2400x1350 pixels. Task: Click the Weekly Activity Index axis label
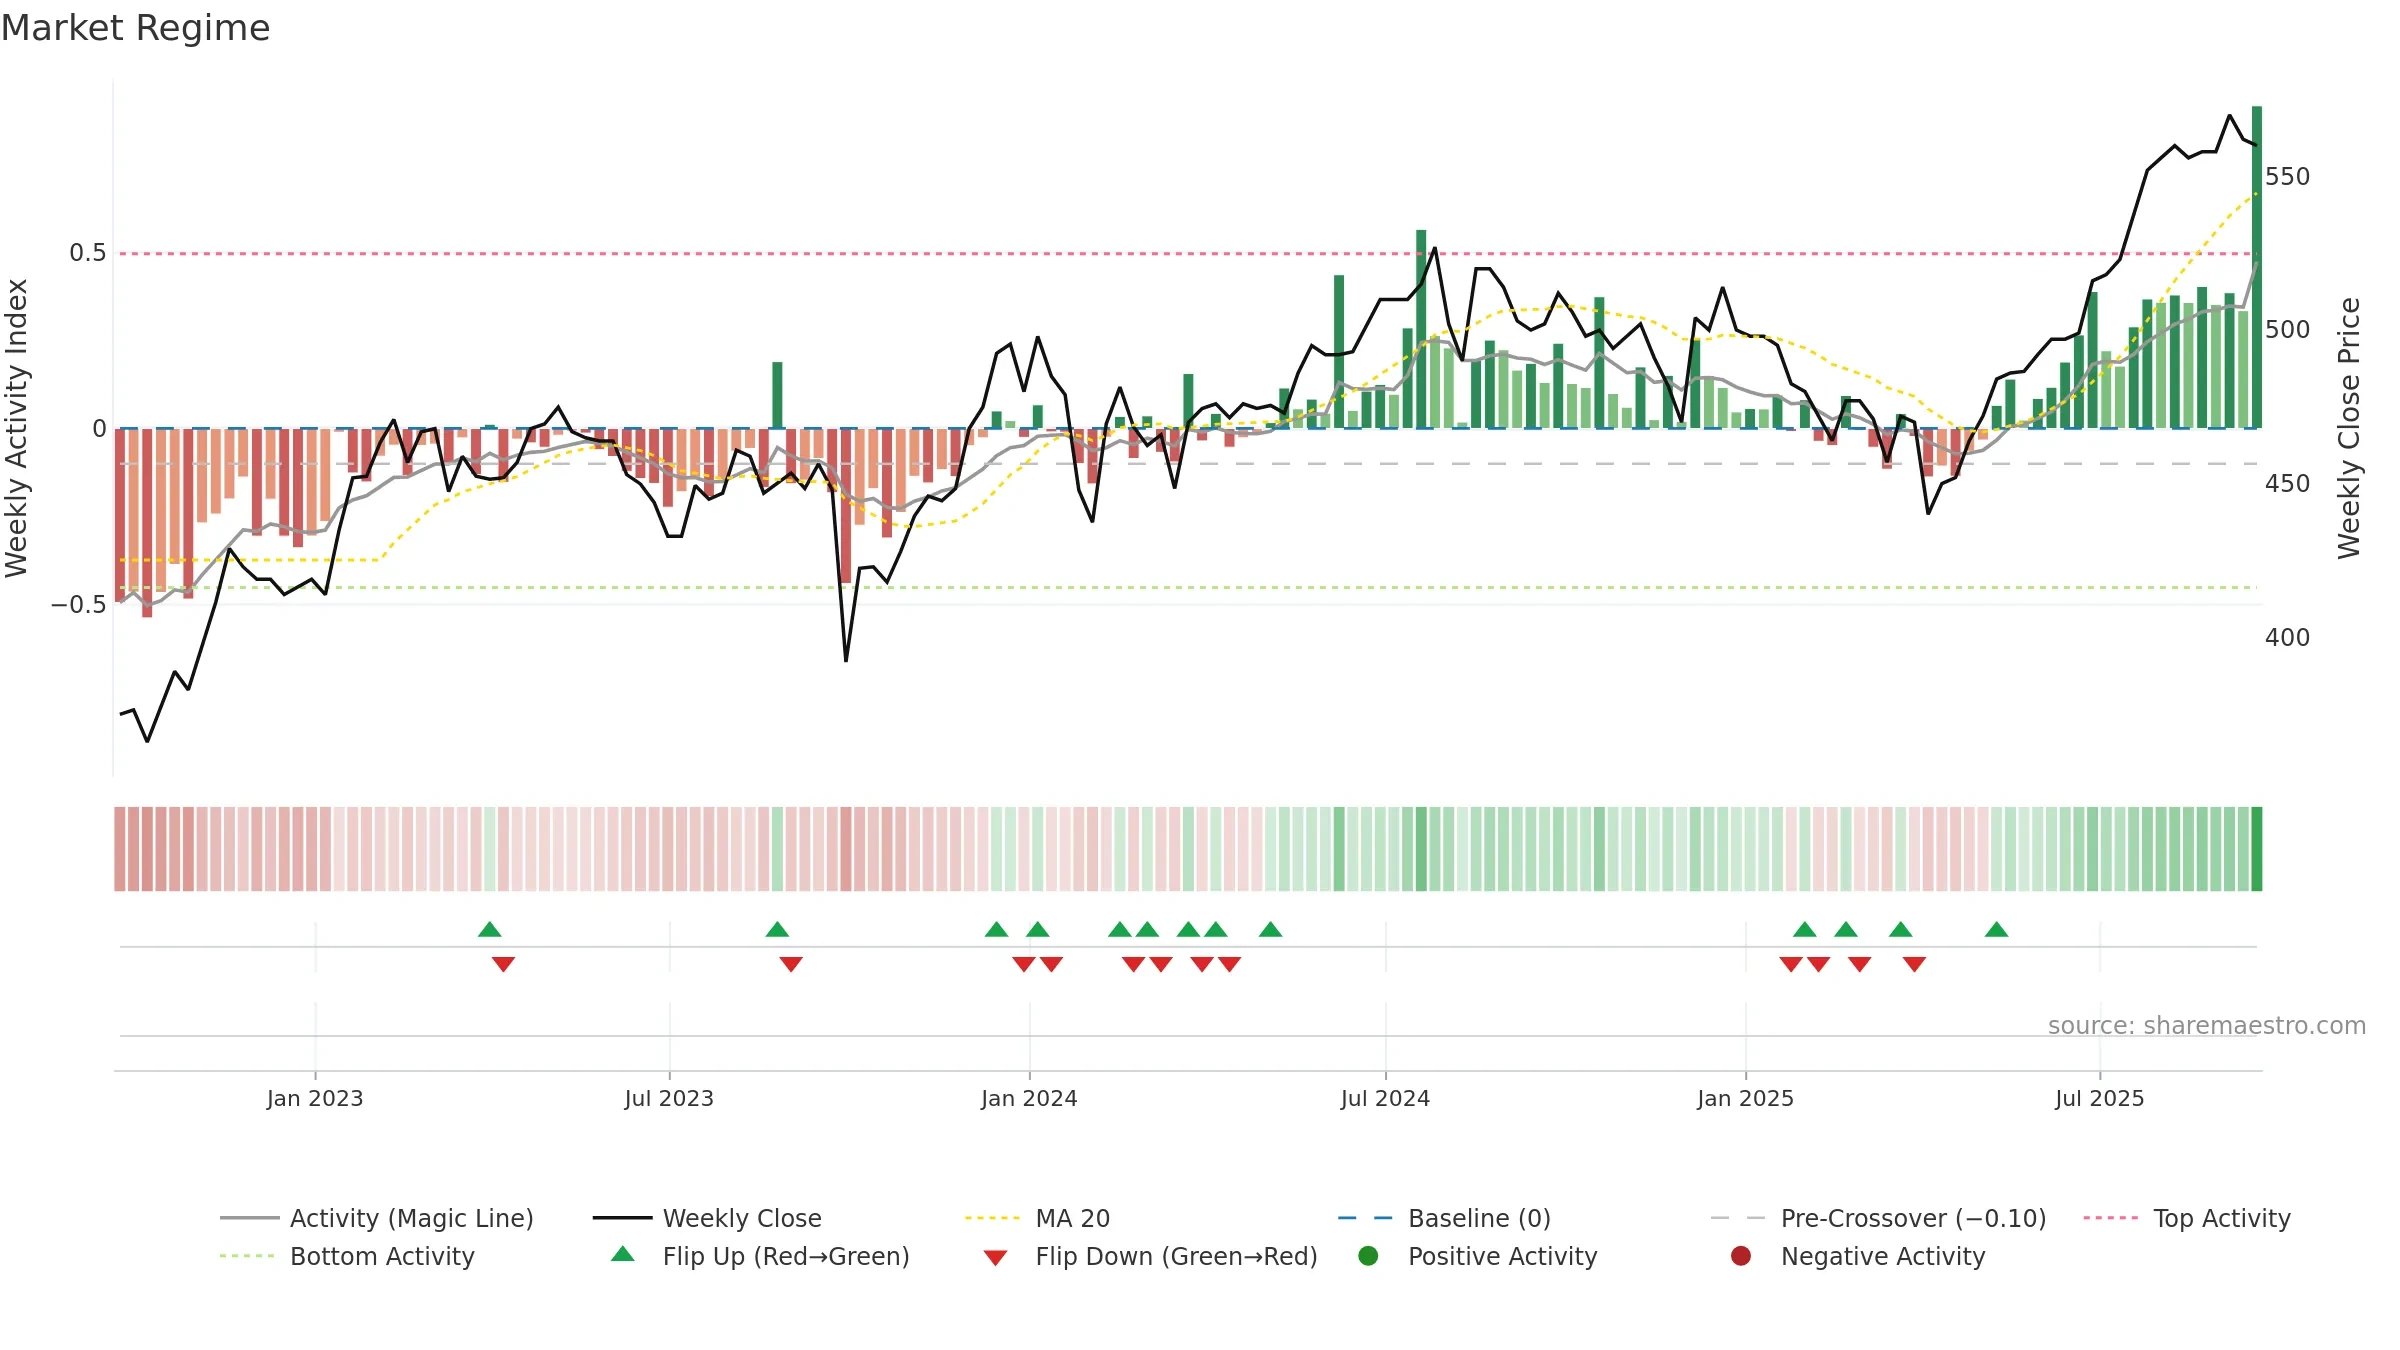(x=17, y=428)
